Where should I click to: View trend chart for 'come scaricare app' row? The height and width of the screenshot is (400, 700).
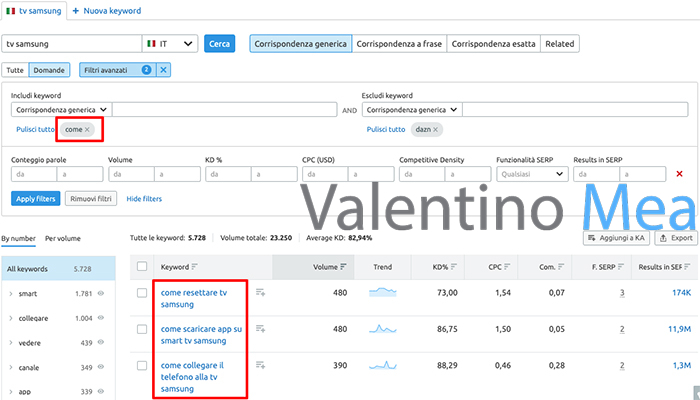click(x=383, y=329)
